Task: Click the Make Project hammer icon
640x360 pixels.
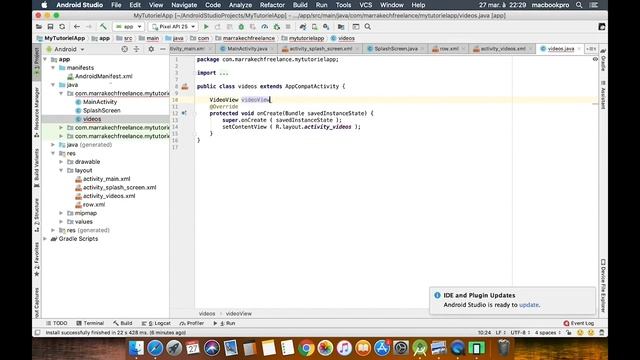Action: 103,27
